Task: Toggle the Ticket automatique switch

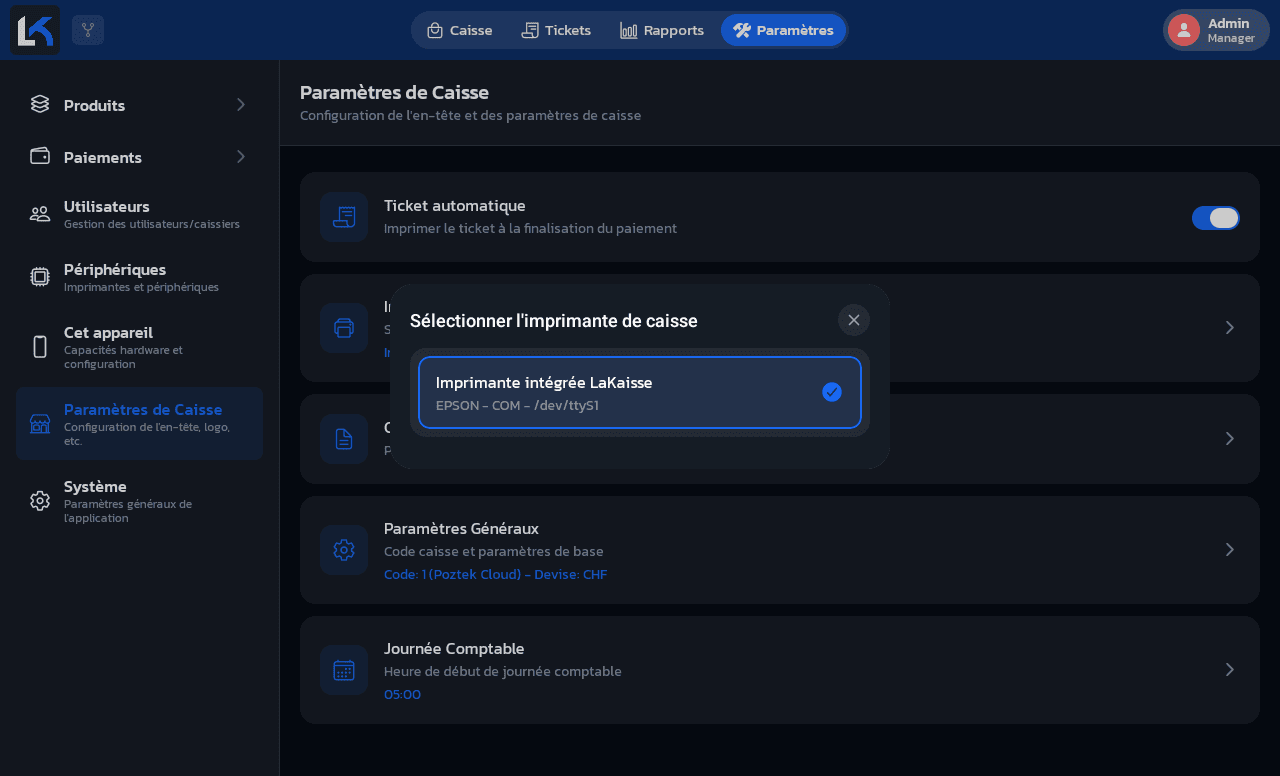Action: pyautogui.click(x=1216, y=218)
